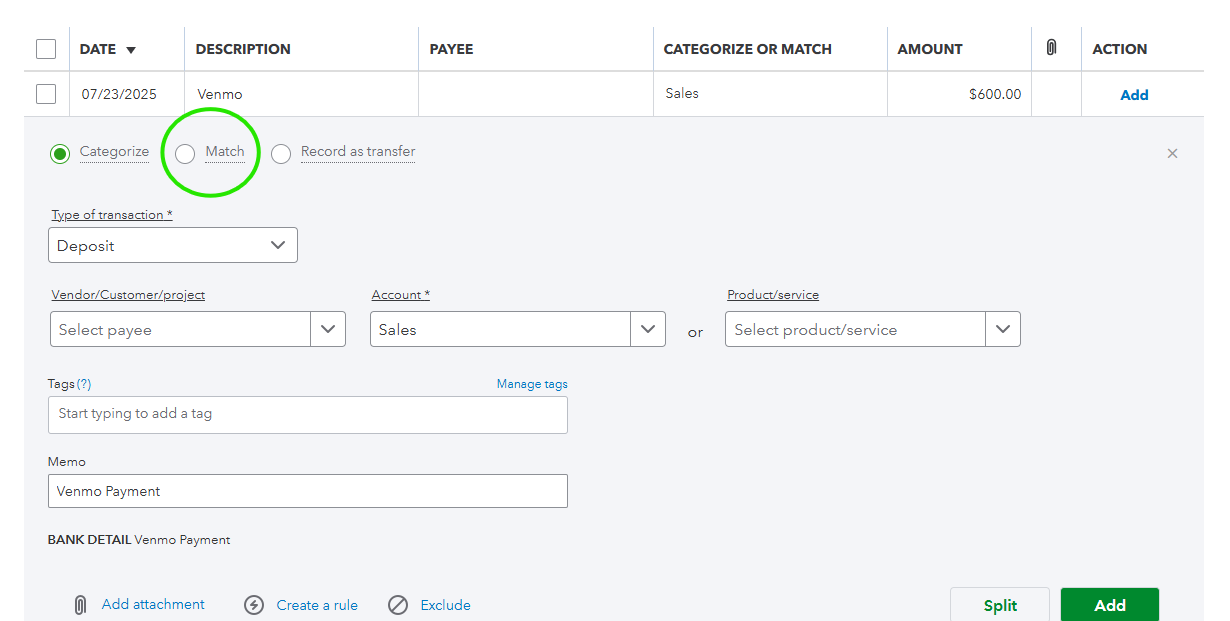Screen dimensions: 1230x621
Task: Click the Tags input field
Action: [x=308, y=414]
